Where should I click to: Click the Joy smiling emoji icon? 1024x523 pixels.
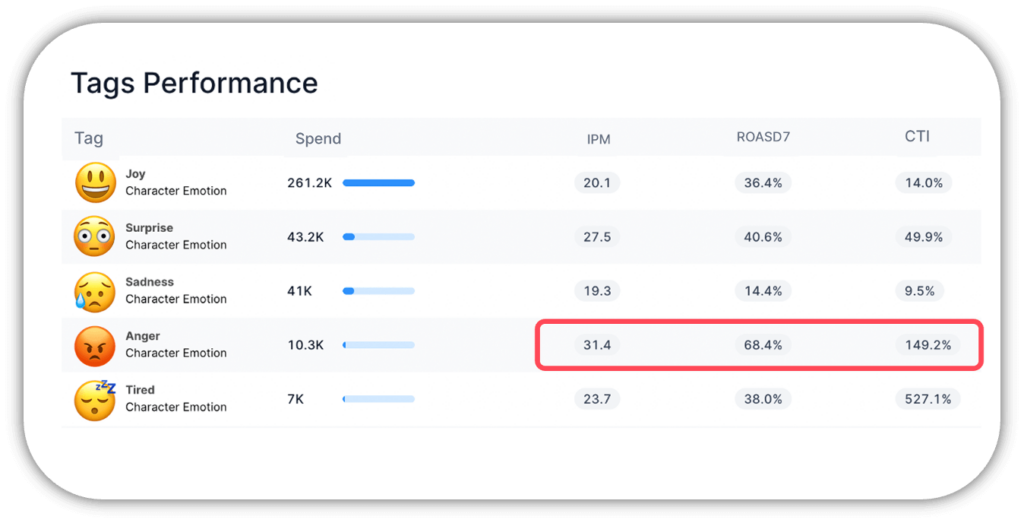[x=95, y=182]
